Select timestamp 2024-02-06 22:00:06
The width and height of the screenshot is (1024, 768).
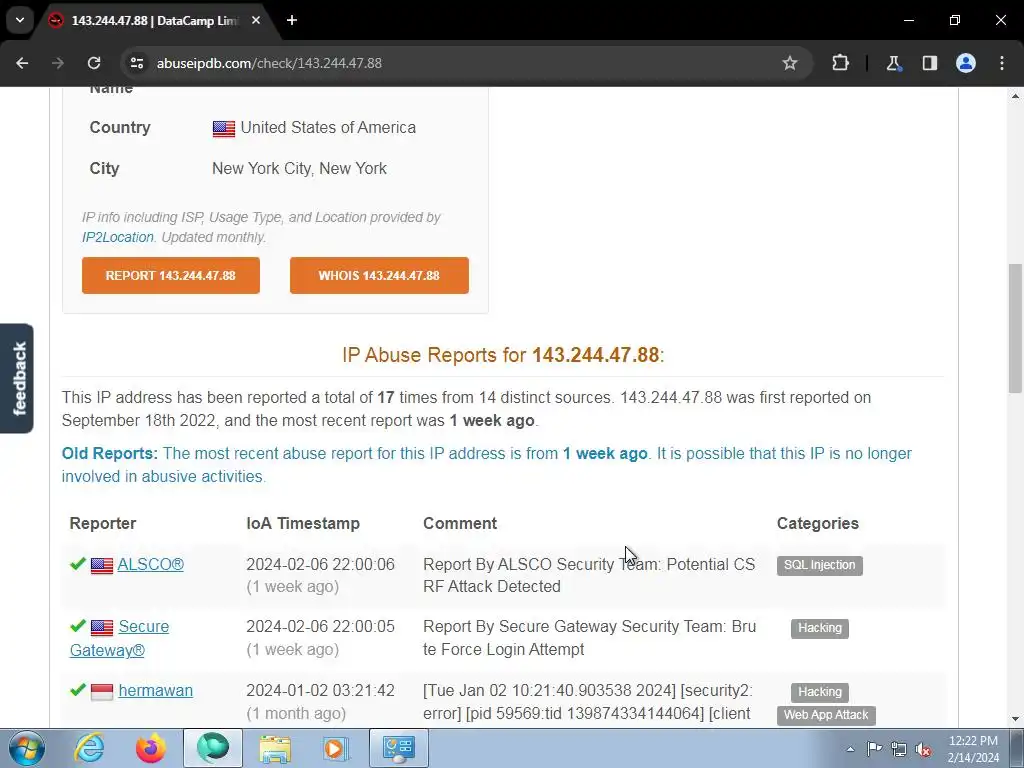[320, 564]
